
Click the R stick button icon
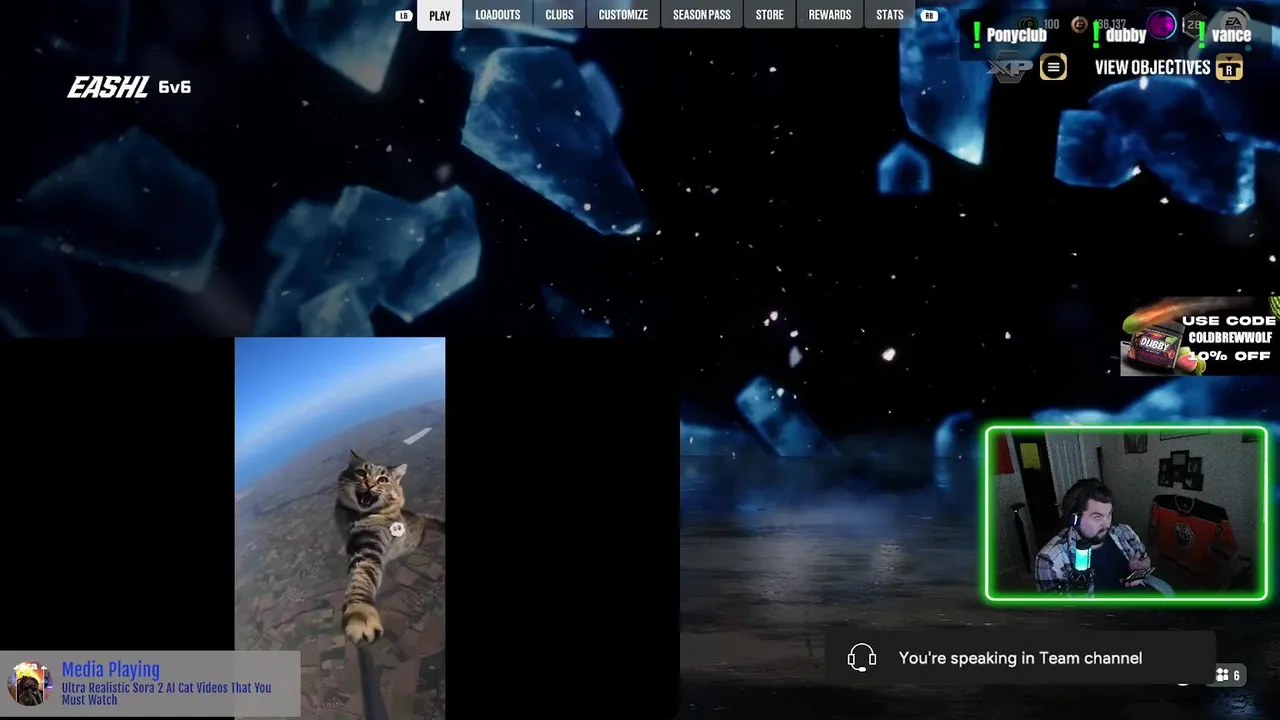point(1229,67)
